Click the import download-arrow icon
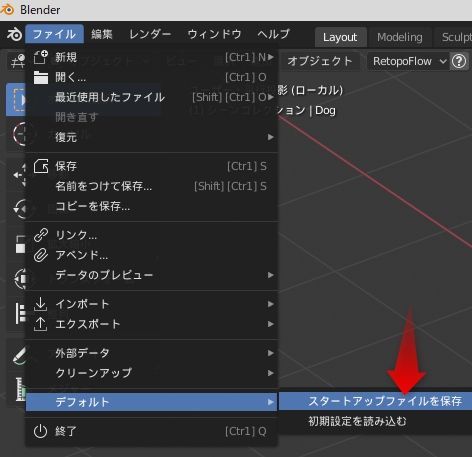This screenshot has height=457, width=472. coord(40,304)
